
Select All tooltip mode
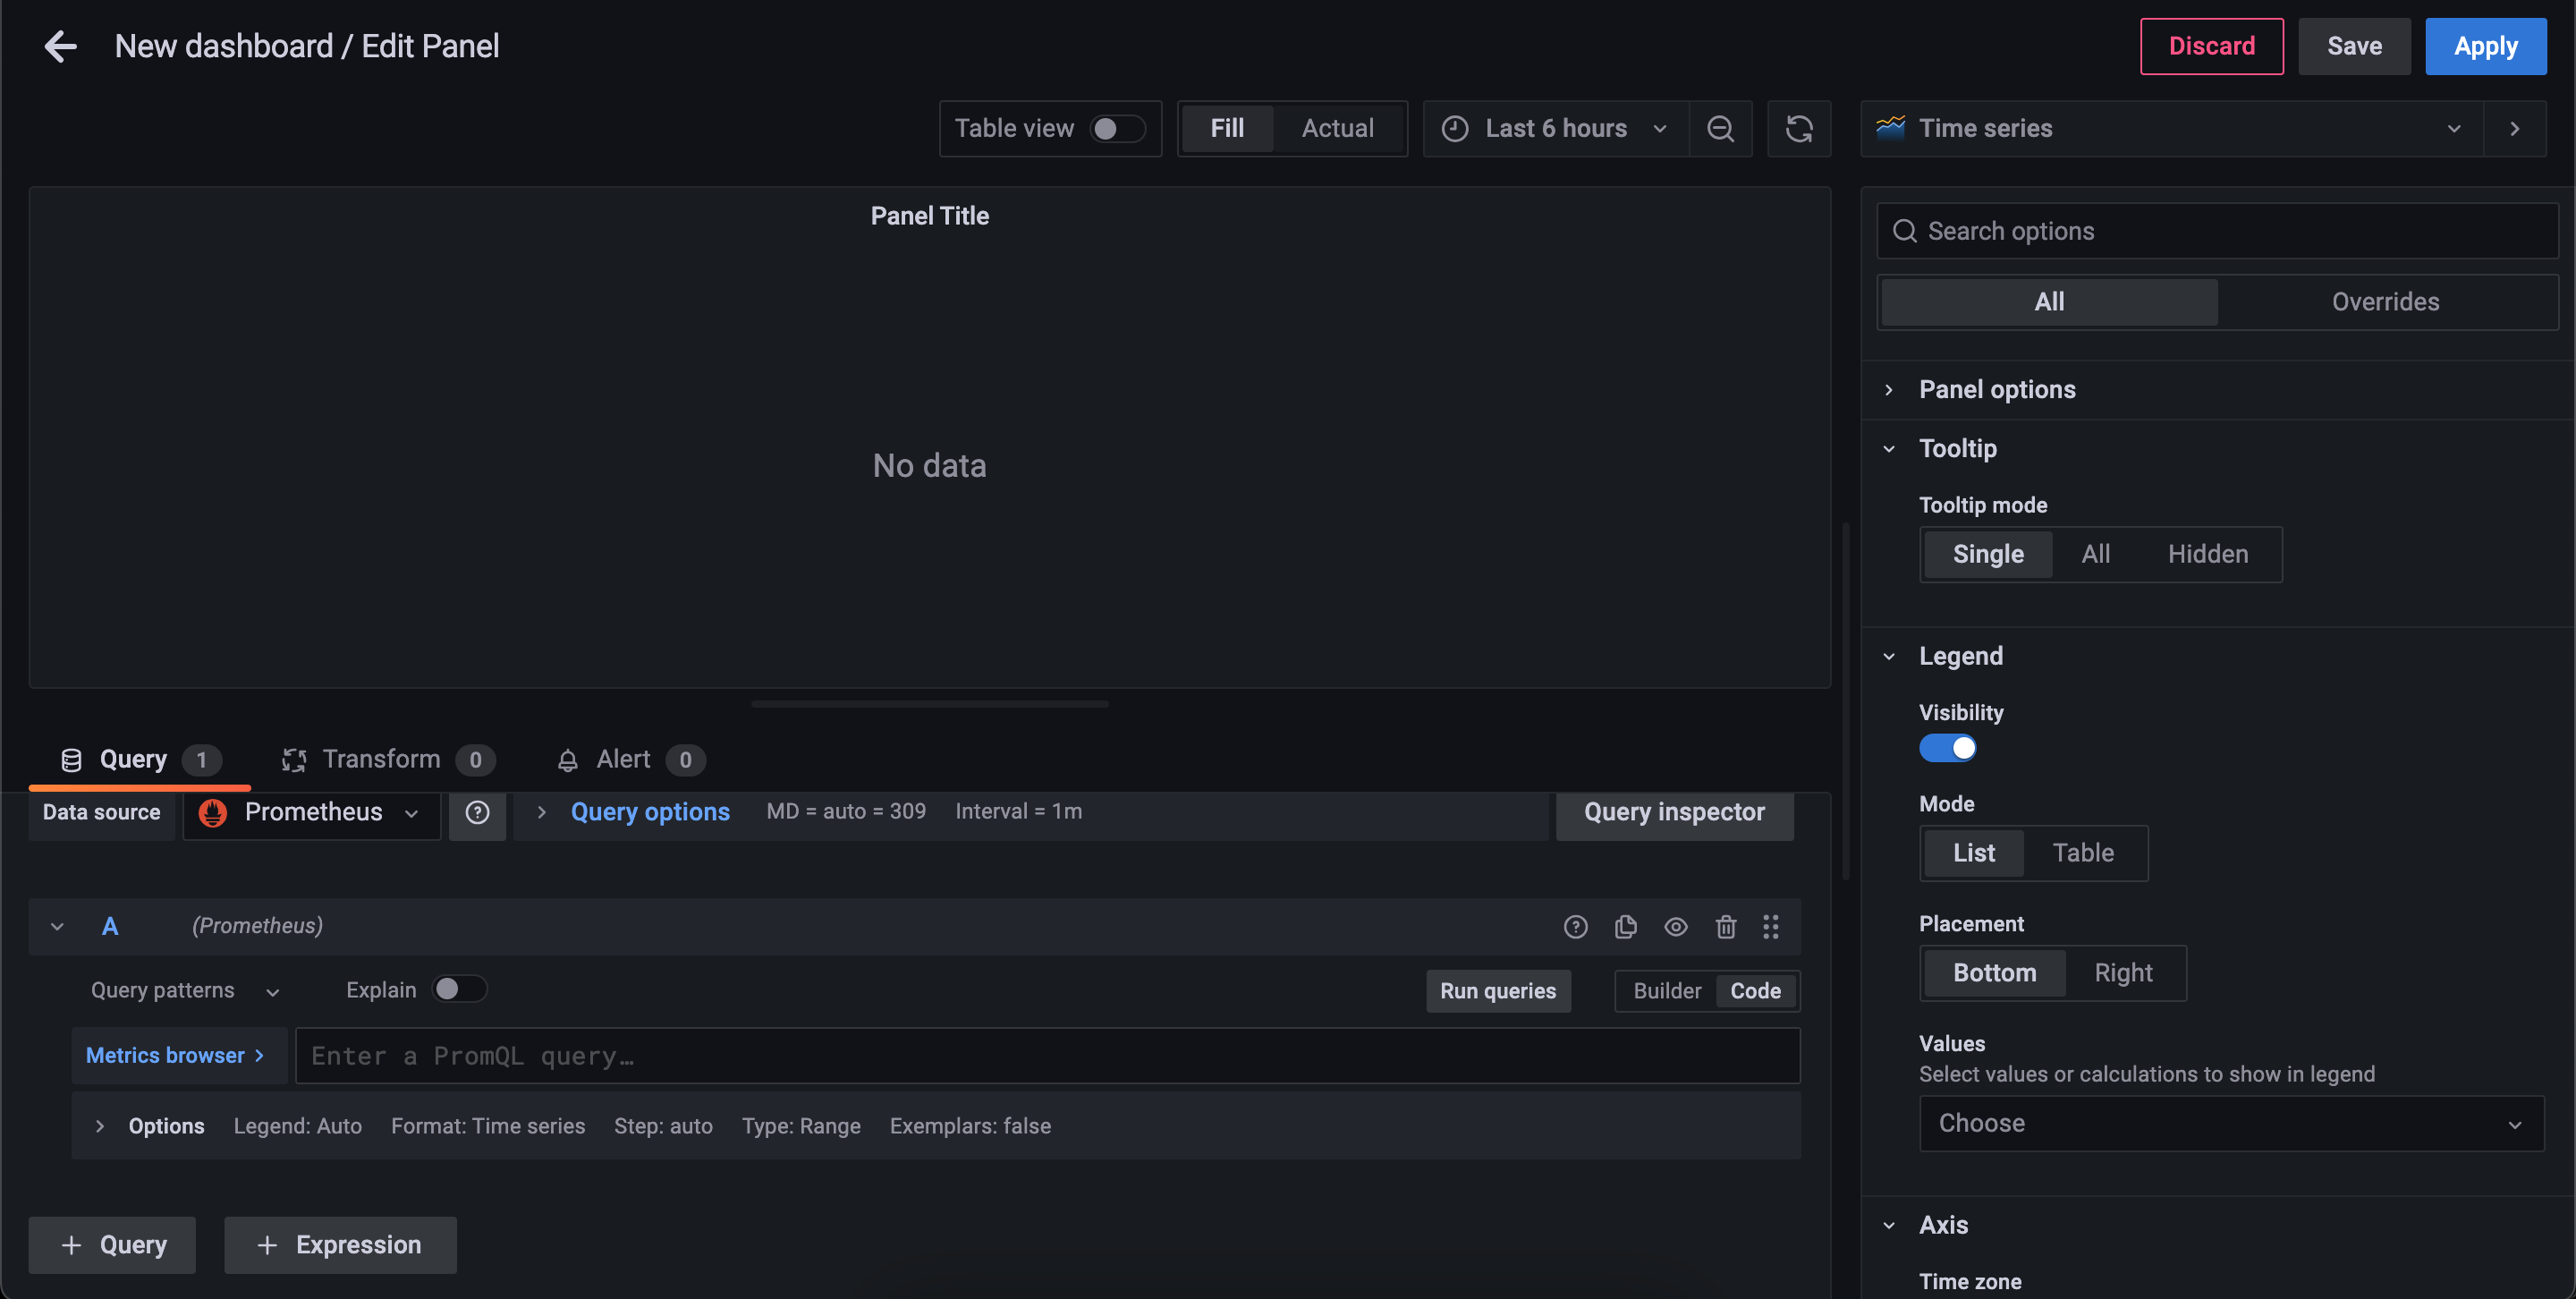pos(2095,554)
